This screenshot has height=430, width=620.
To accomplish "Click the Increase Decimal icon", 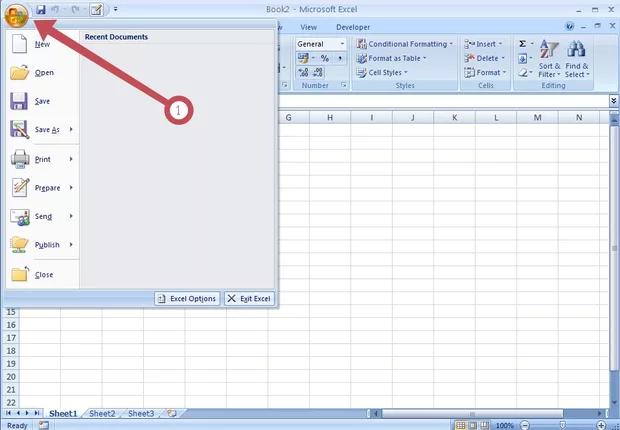I will pos(303,72).
